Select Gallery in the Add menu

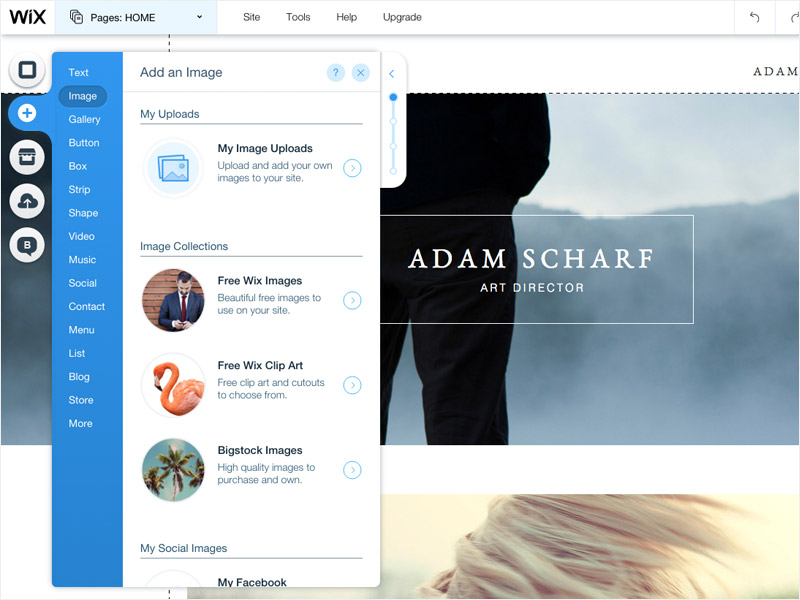(84, 119)
